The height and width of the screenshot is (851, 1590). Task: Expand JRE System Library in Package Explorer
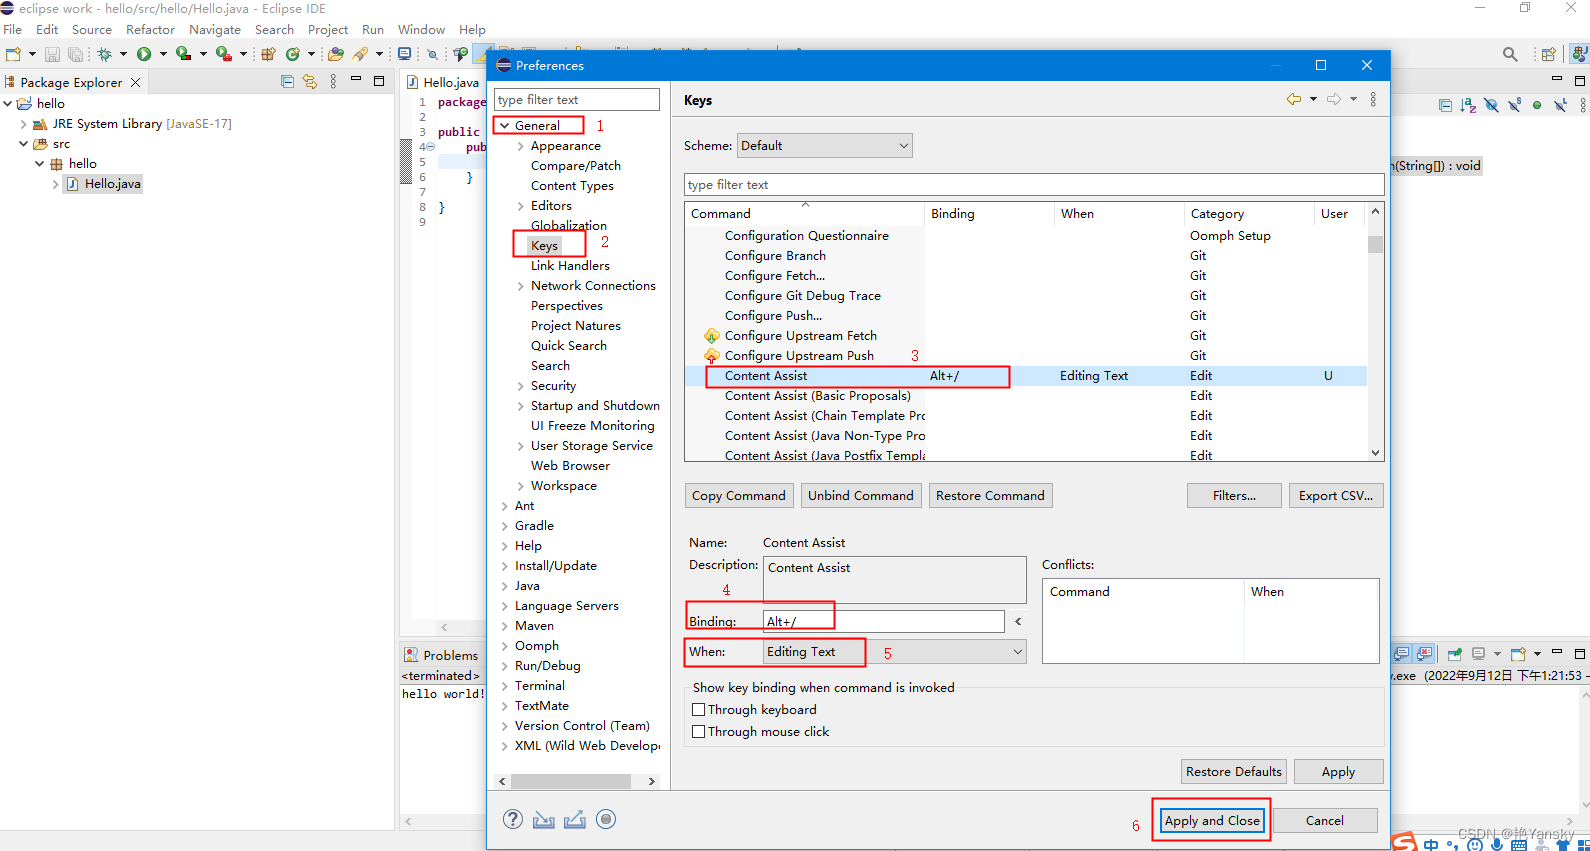pyautogui.click(x=24, y=124)
